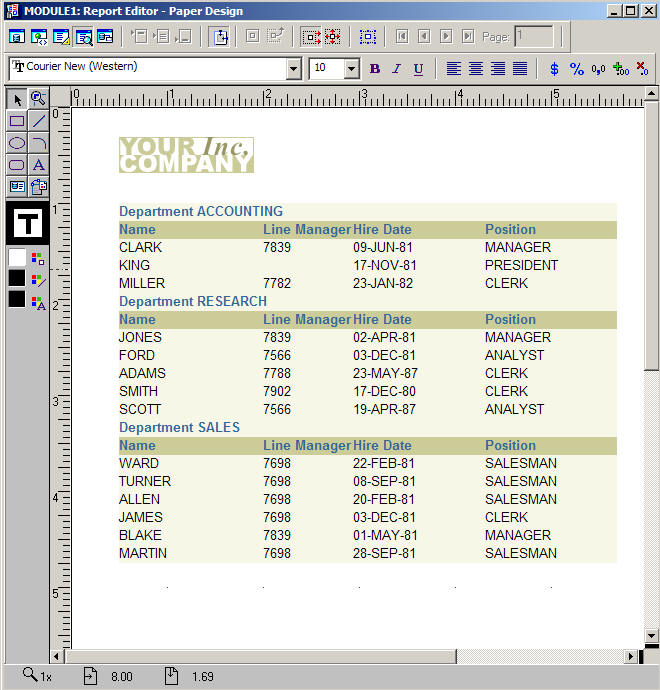Toggle Italic formatting

click(x=396, y=69)
